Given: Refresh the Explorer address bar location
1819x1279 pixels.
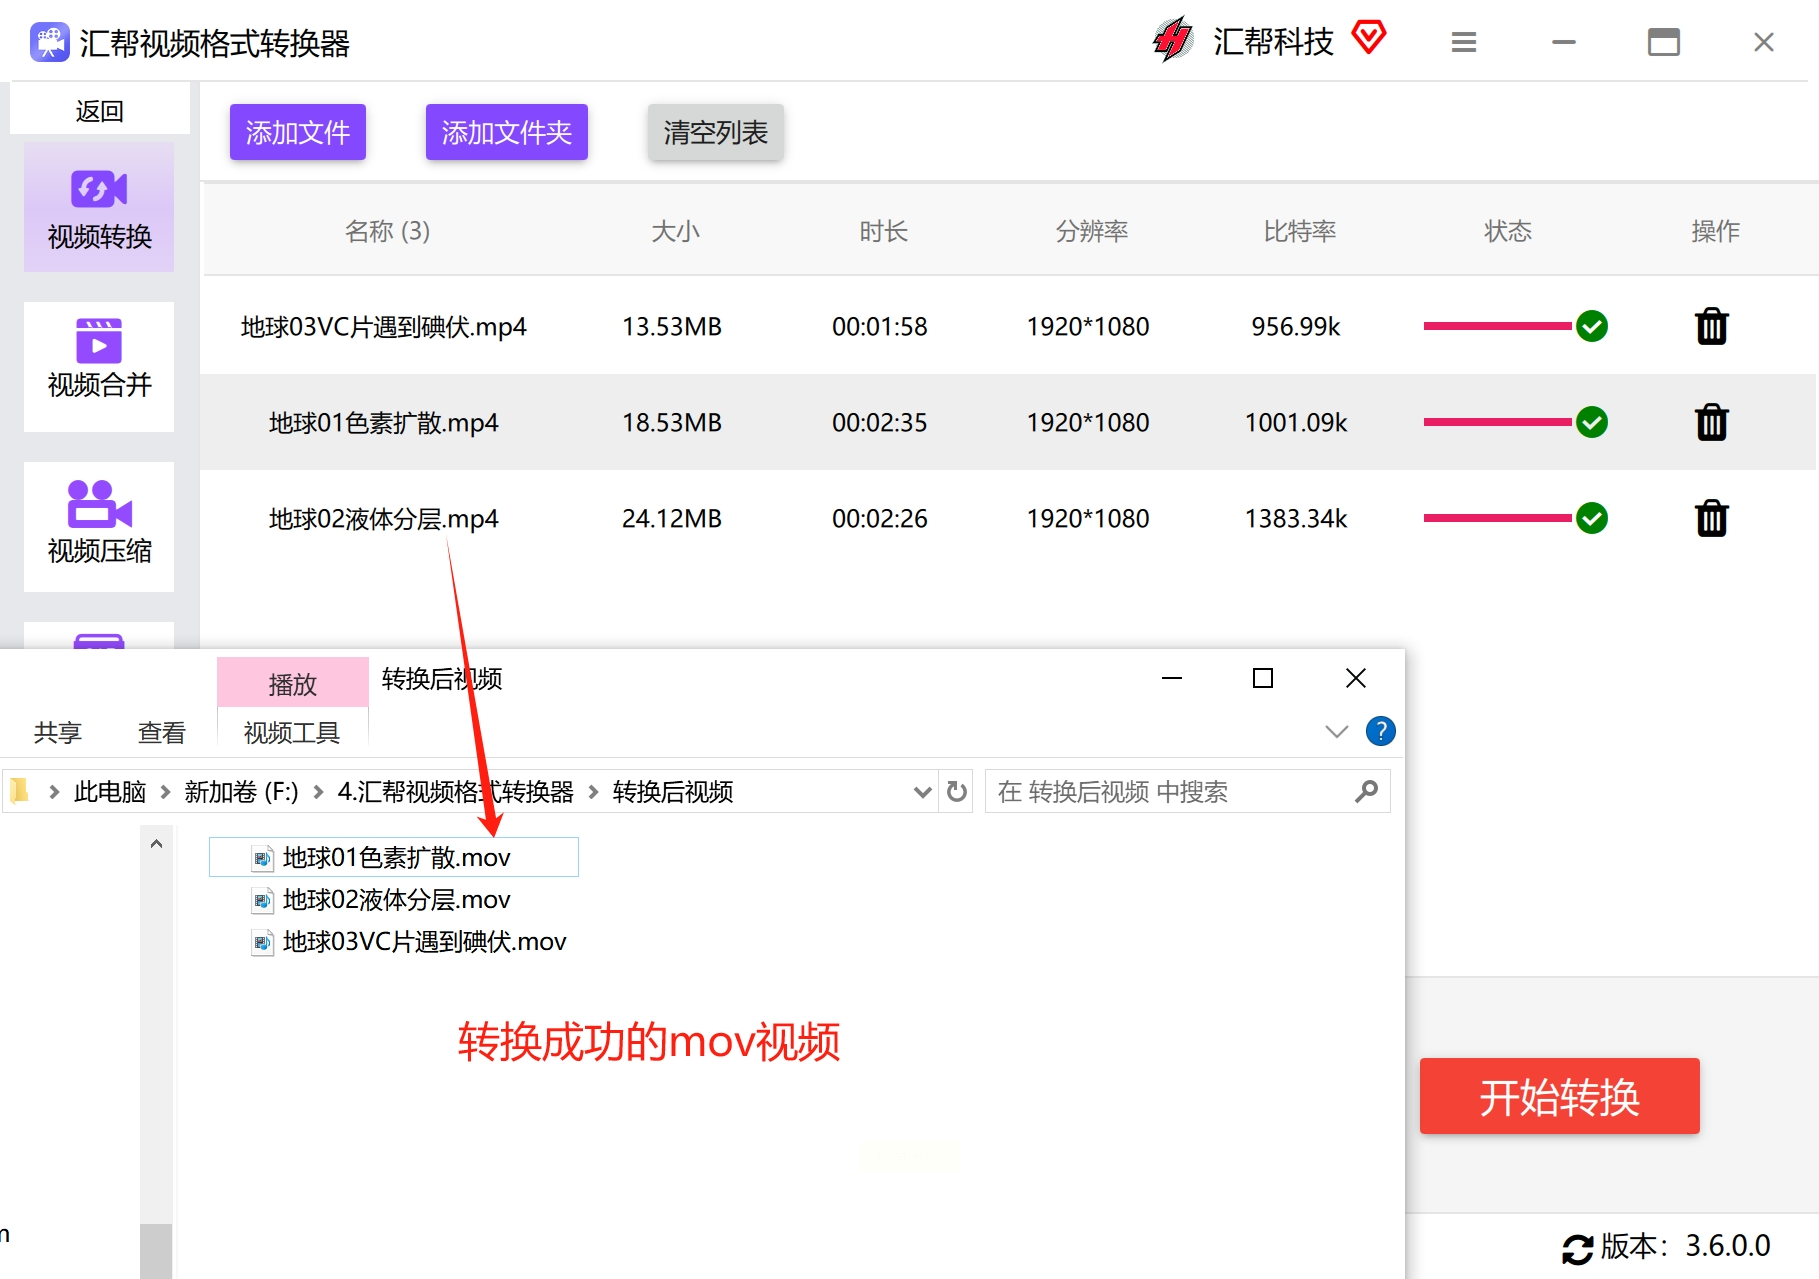Looking at the screenshot, I should [956, 792].
